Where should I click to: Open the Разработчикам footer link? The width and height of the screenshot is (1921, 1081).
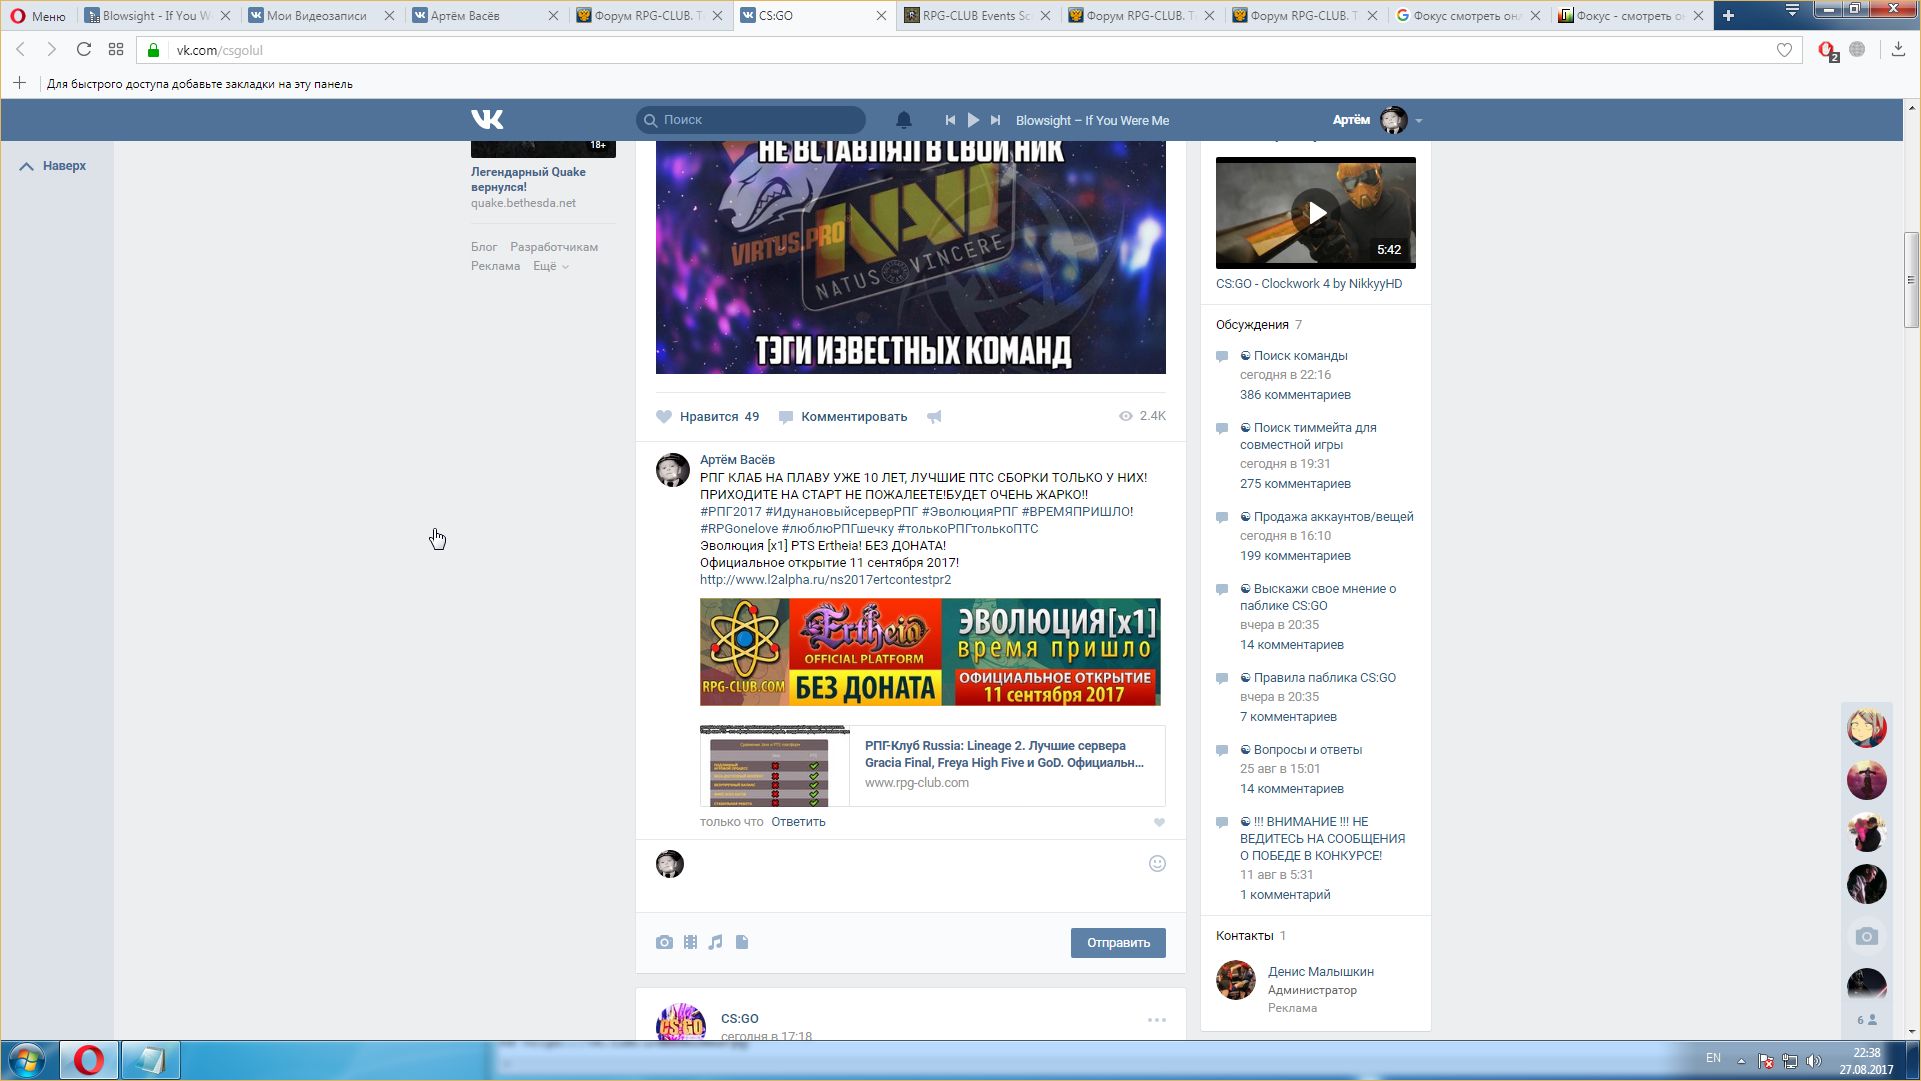[554, 247]
